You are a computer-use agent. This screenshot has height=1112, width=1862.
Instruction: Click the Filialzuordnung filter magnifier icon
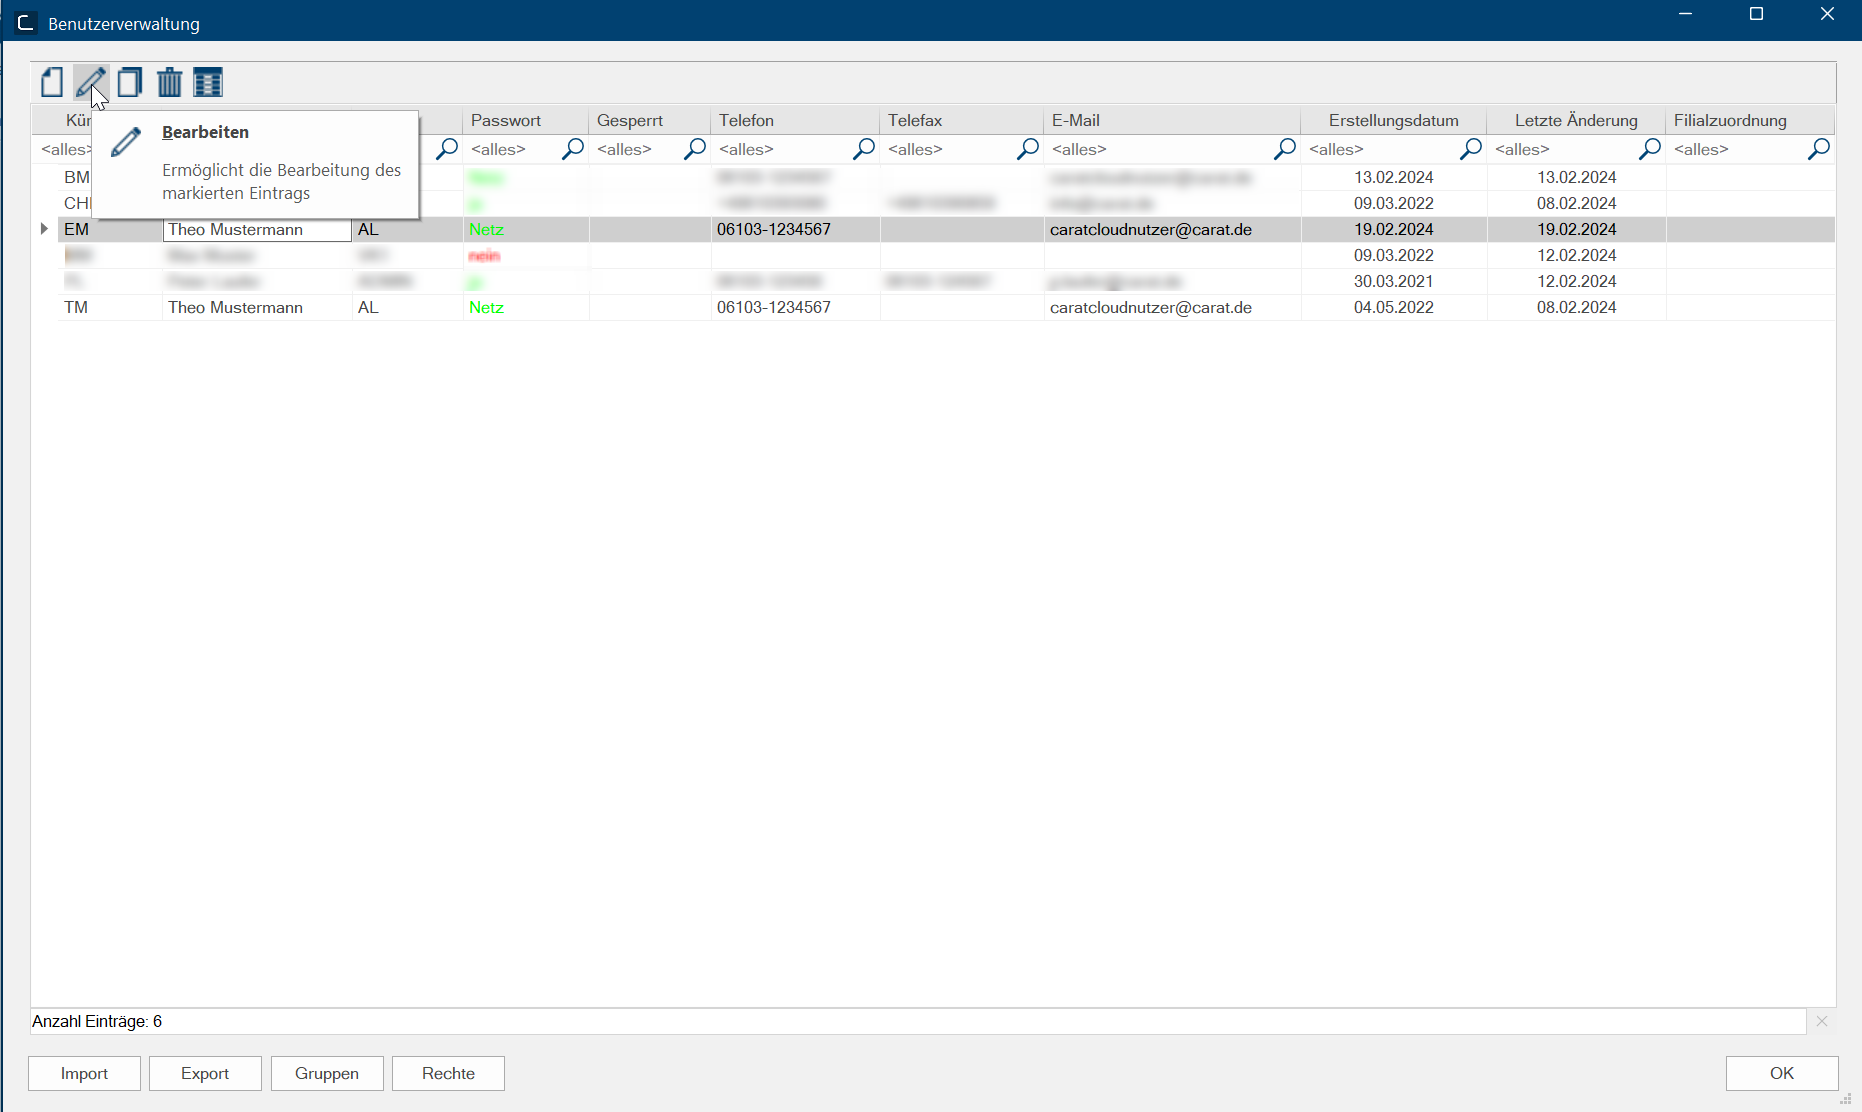coord(1819,149)
